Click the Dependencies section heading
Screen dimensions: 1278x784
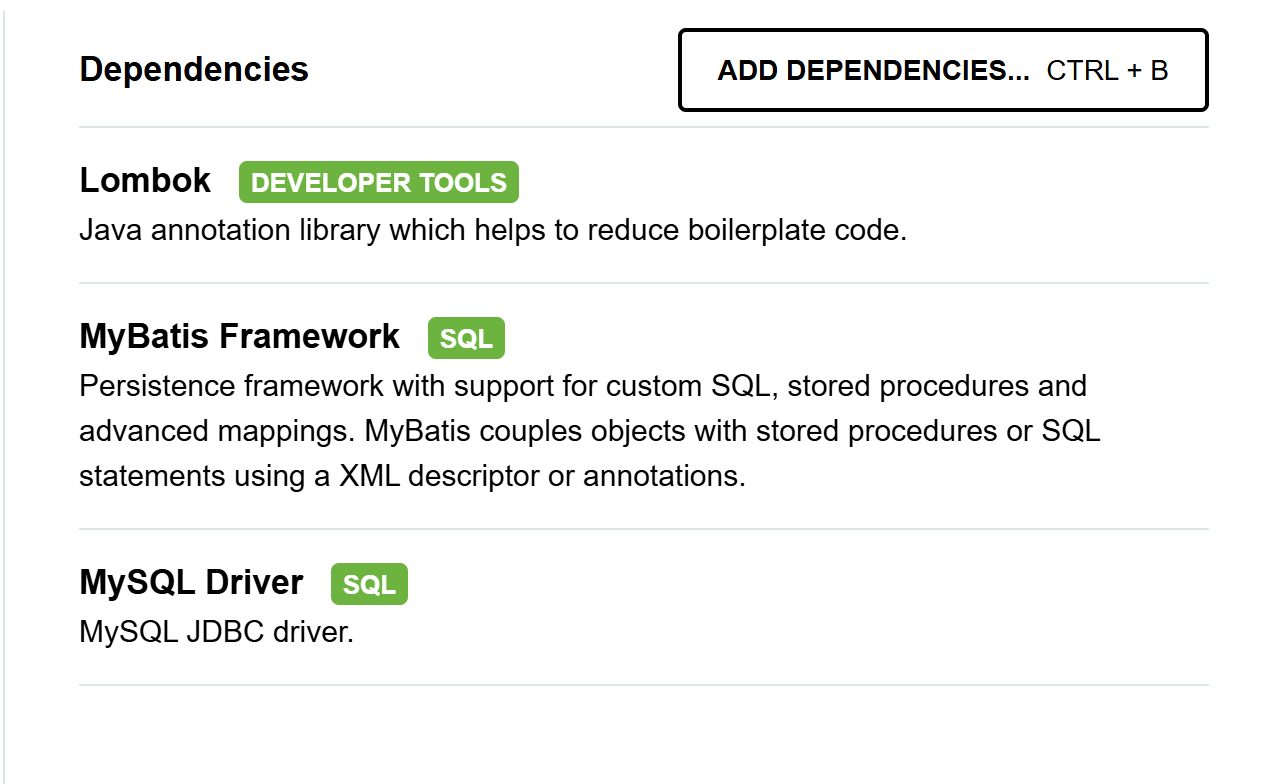tap(194, 70)
